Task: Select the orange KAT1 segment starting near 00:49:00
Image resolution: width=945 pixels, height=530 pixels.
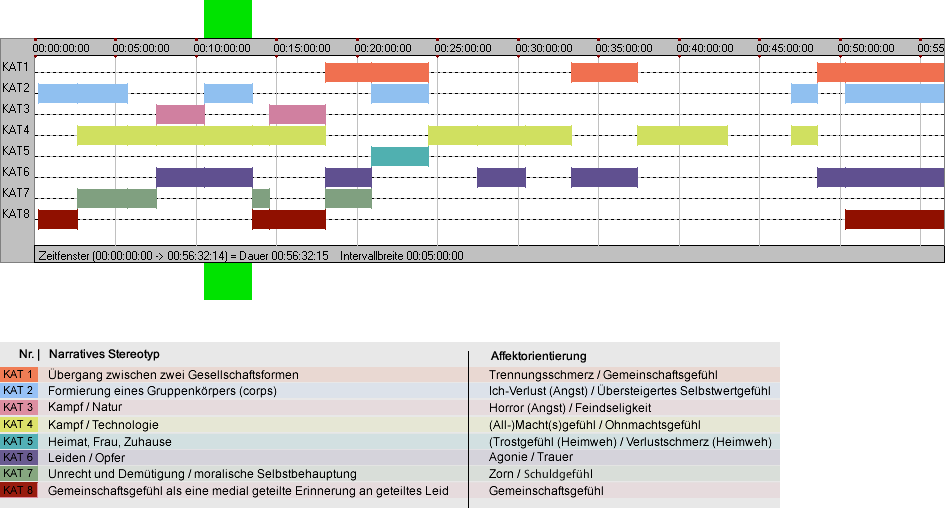Action: click(881, 72)
